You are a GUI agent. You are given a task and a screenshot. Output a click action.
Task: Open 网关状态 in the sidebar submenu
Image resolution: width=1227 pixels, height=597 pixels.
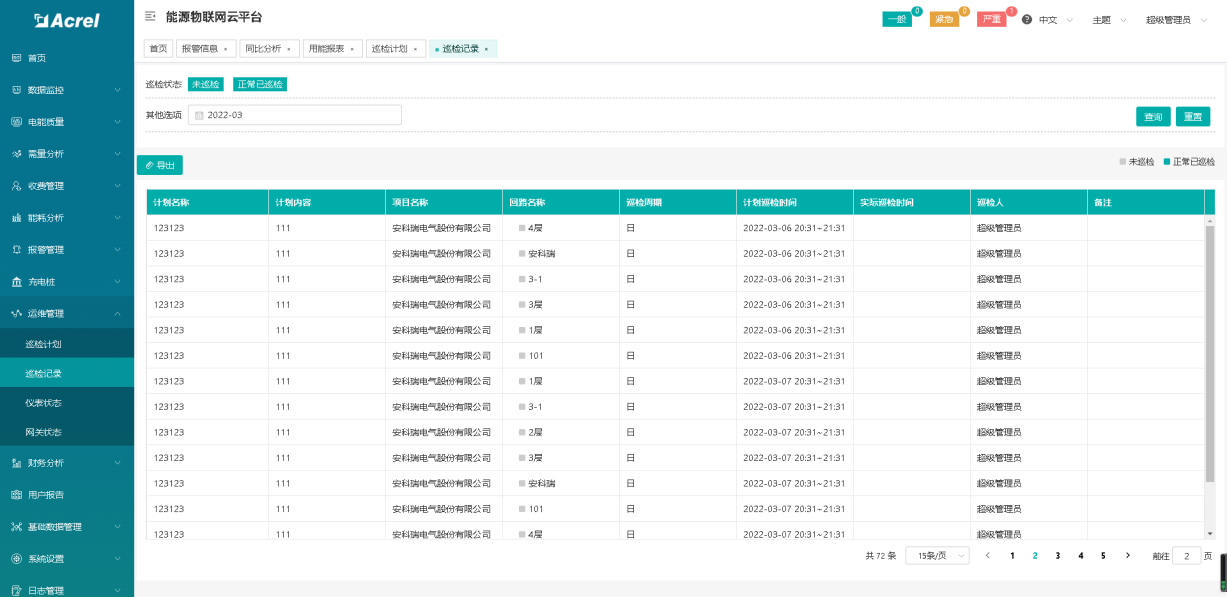pyautogui.click(x=67, y=431)
